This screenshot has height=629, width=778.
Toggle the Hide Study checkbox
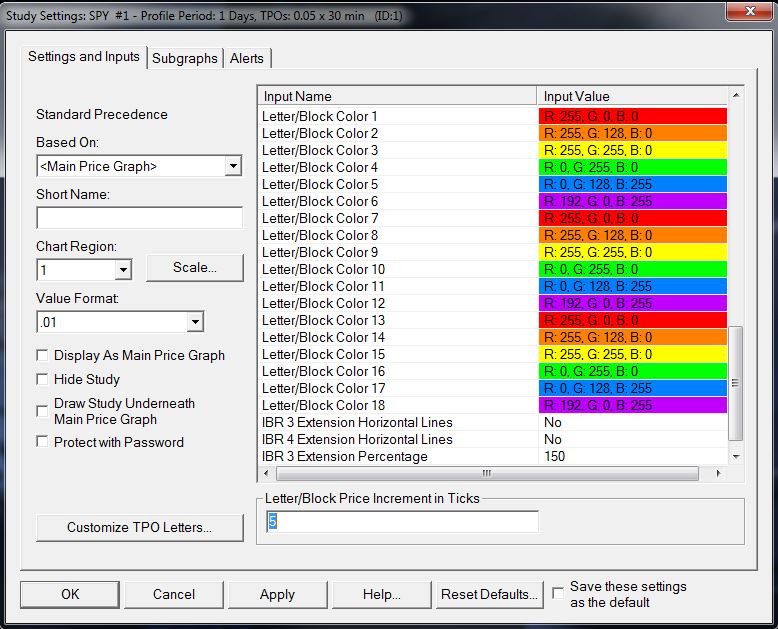(43, 379)
